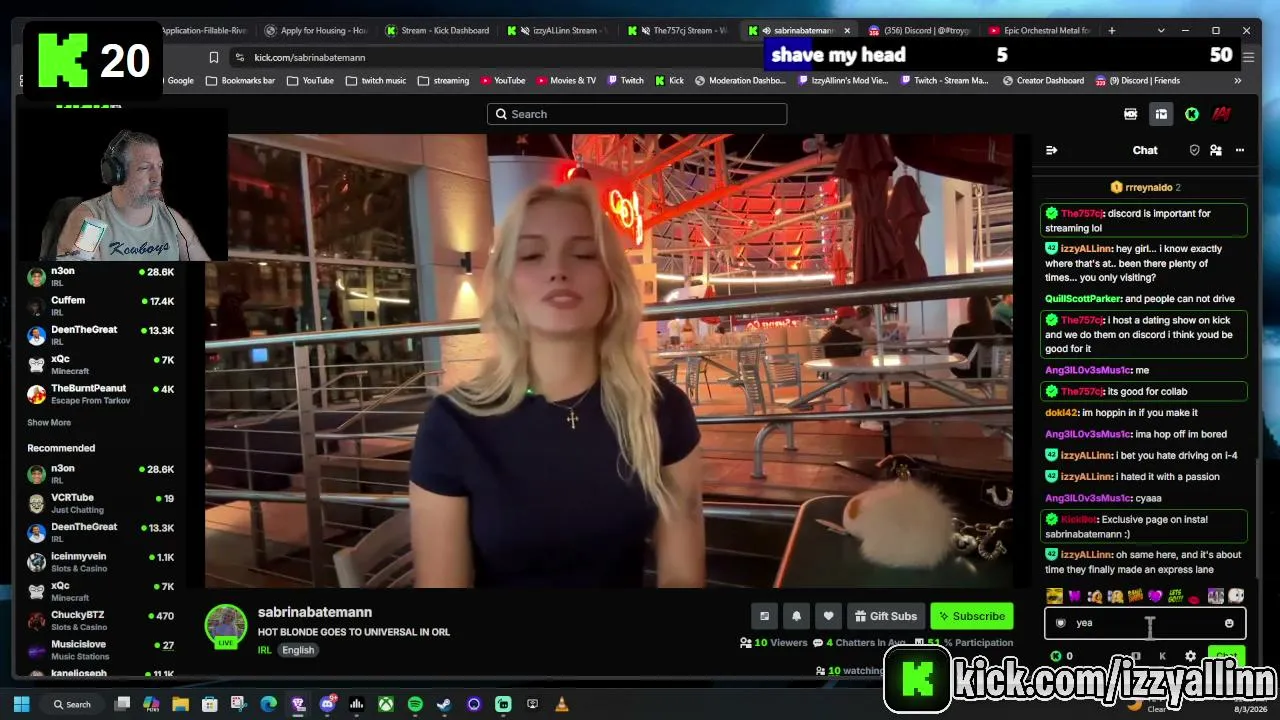Open twitch music bookmark folder
This screenshot has height=720, width=1280.
pyautogui.click(x=375, y=81)
